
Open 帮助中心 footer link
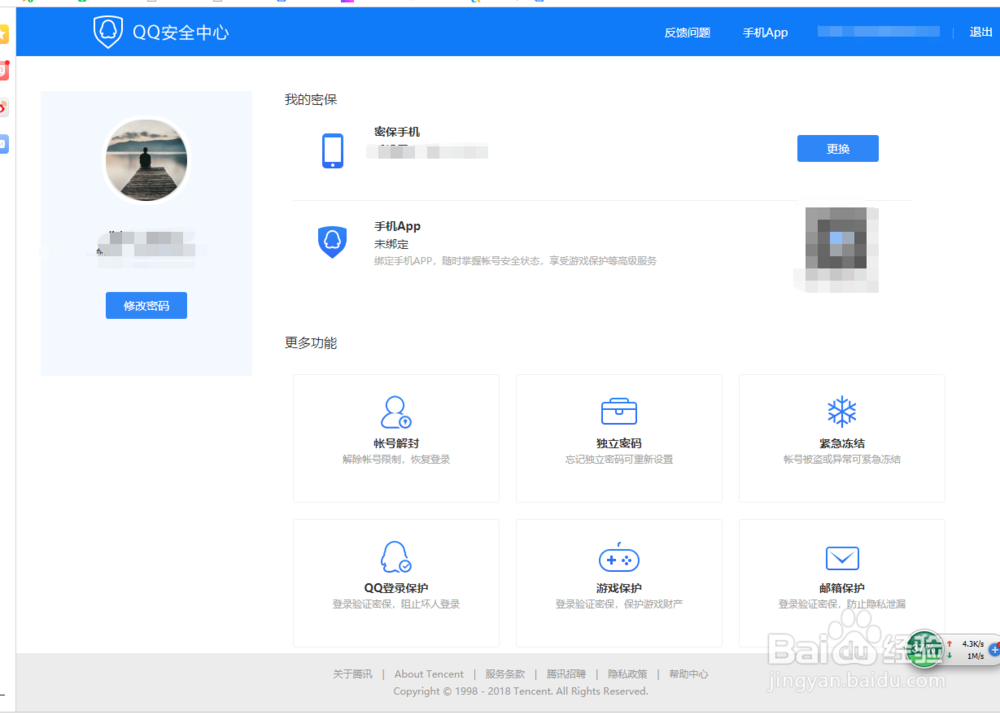pos(688,674)
